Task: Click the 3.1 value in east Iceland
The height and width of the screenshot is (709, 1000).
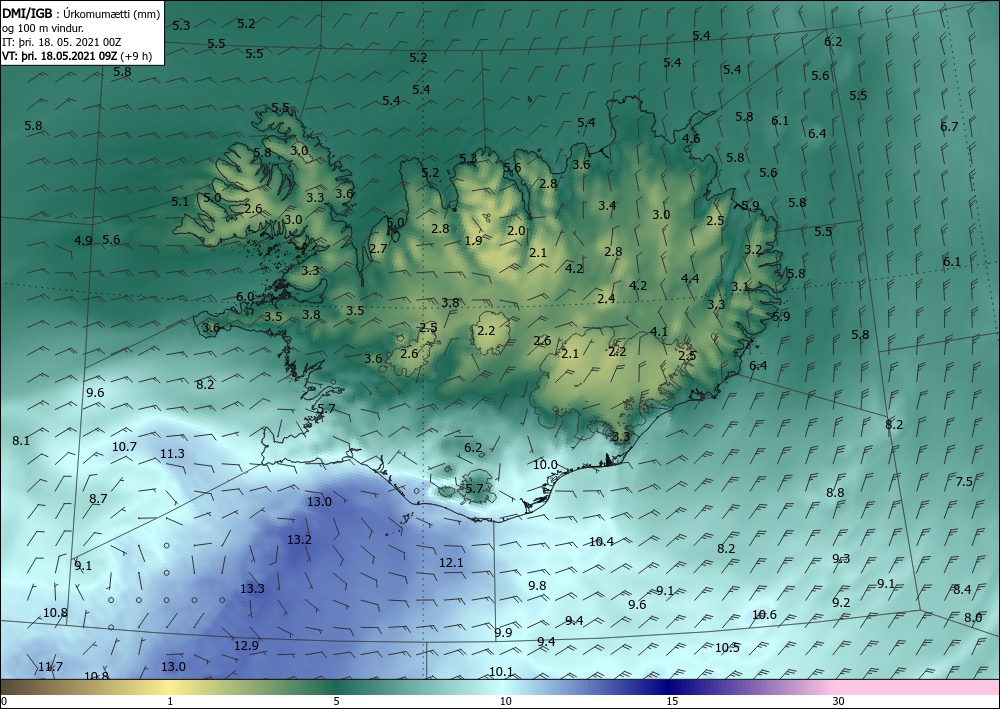Action: 740,286
